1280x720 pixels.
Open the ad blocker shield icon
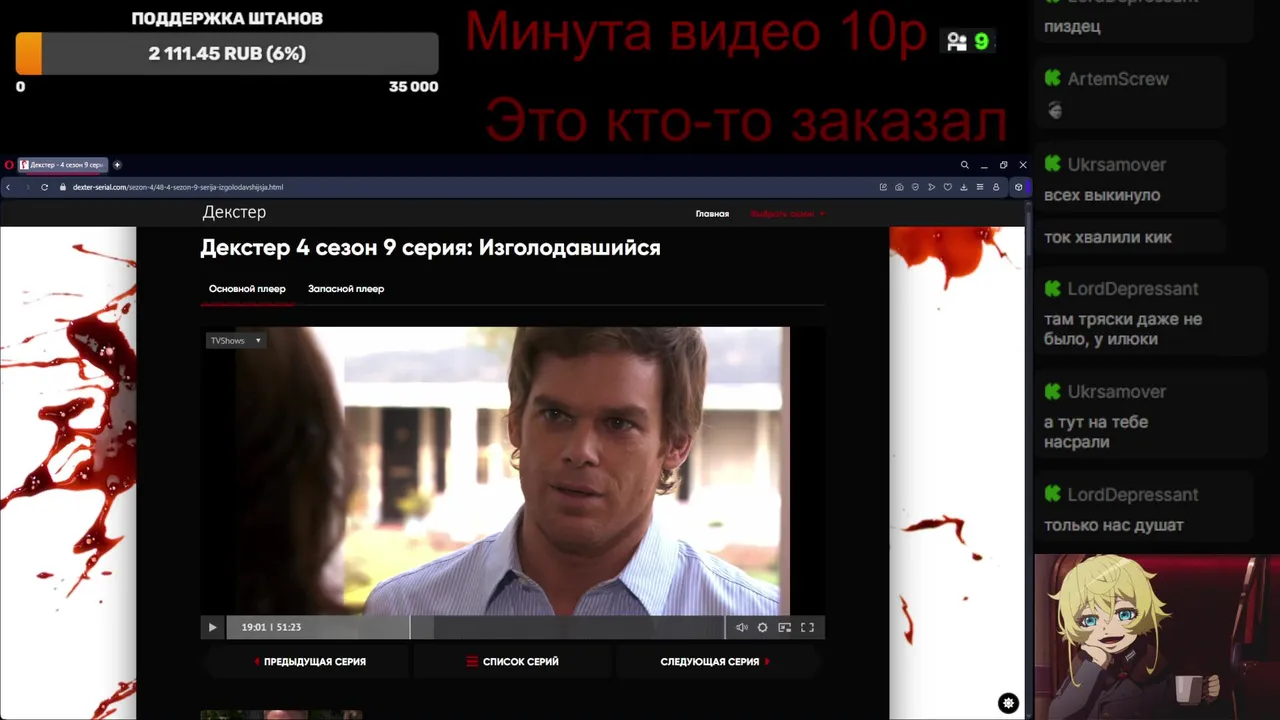point(915,187)
